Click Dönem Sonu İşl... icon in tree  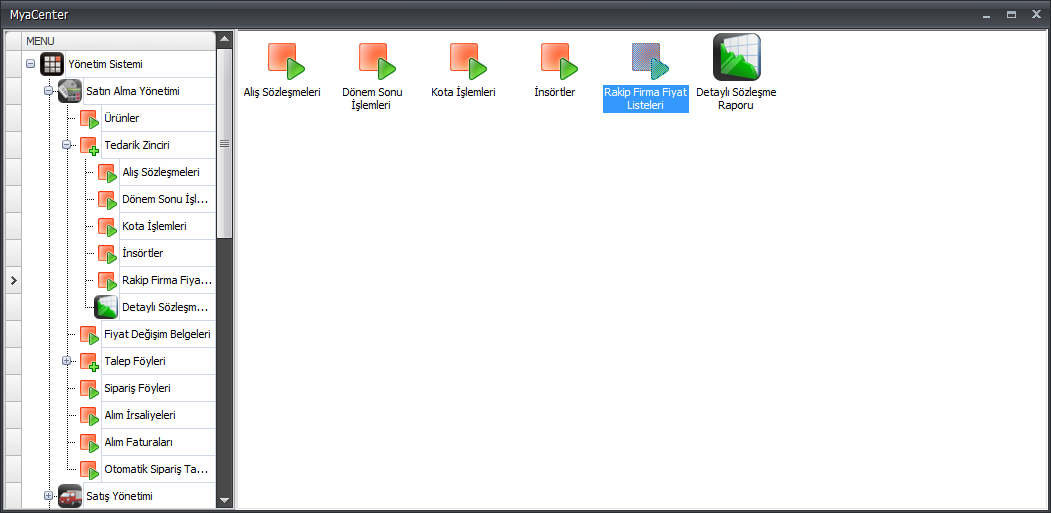pos(107,201)
